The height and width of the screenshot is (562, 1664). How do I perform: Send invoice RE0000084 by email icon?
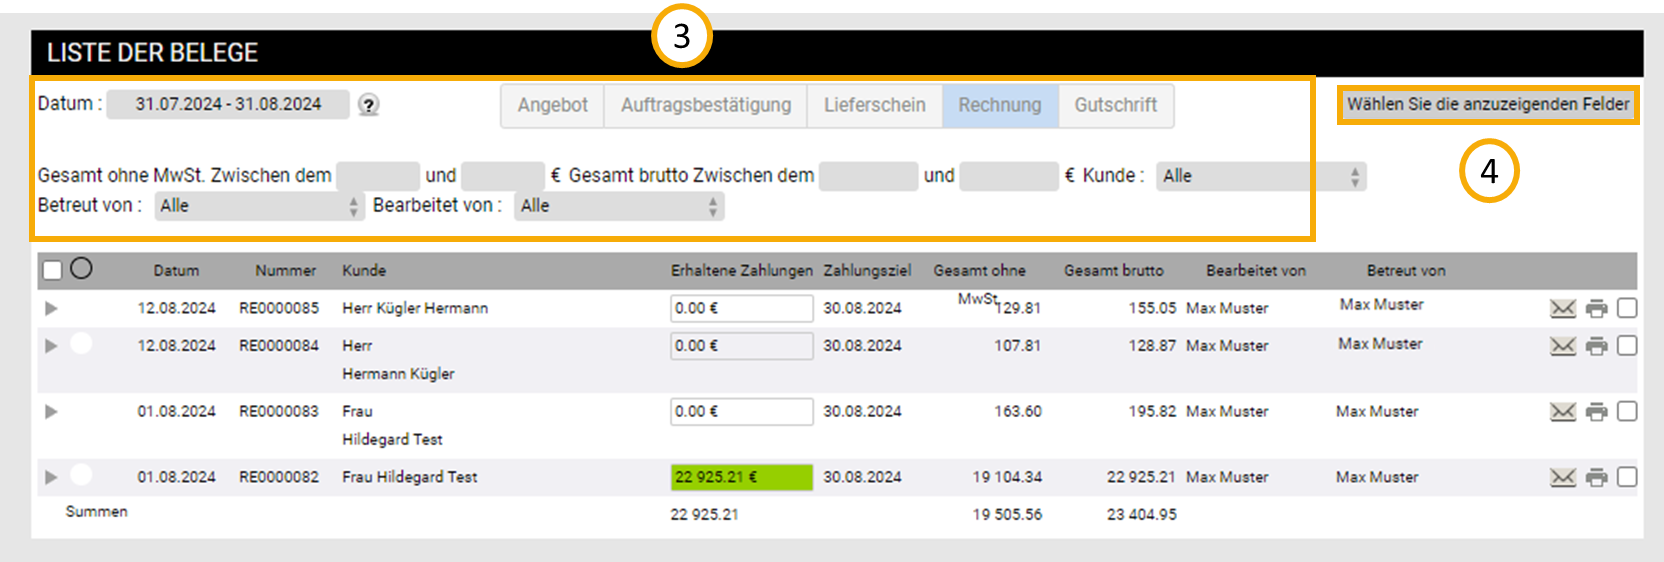tap(1562, 346)
